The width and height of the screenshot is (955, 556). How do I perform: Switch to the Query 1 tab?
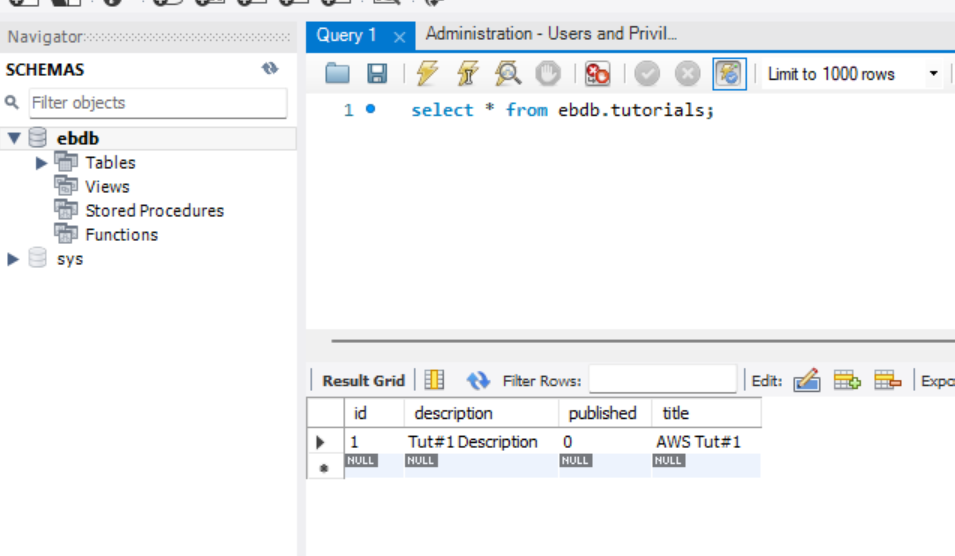[x=347, y=35]
